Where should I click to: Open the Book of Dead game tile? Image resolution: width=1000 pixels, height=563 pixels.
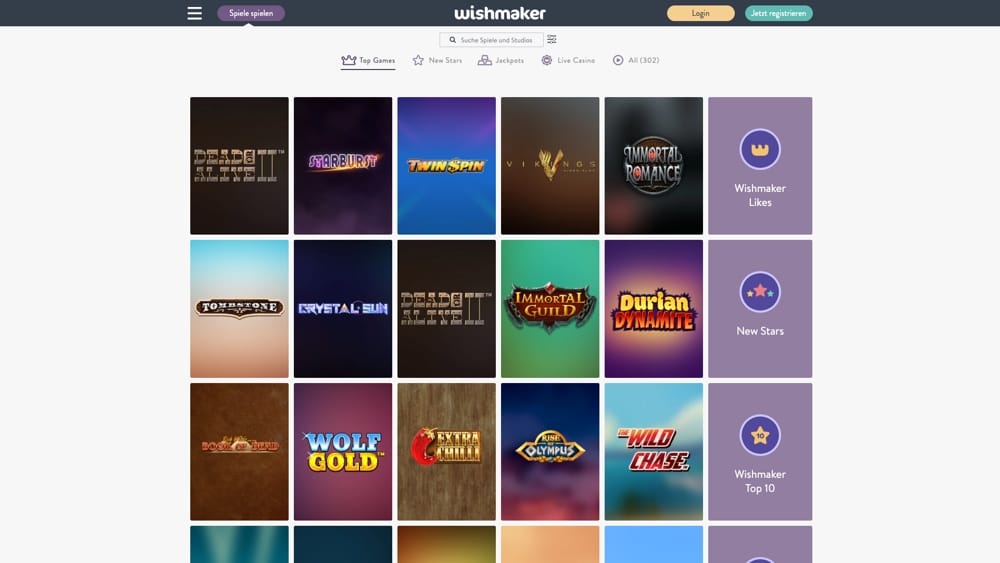coord(239,451)
